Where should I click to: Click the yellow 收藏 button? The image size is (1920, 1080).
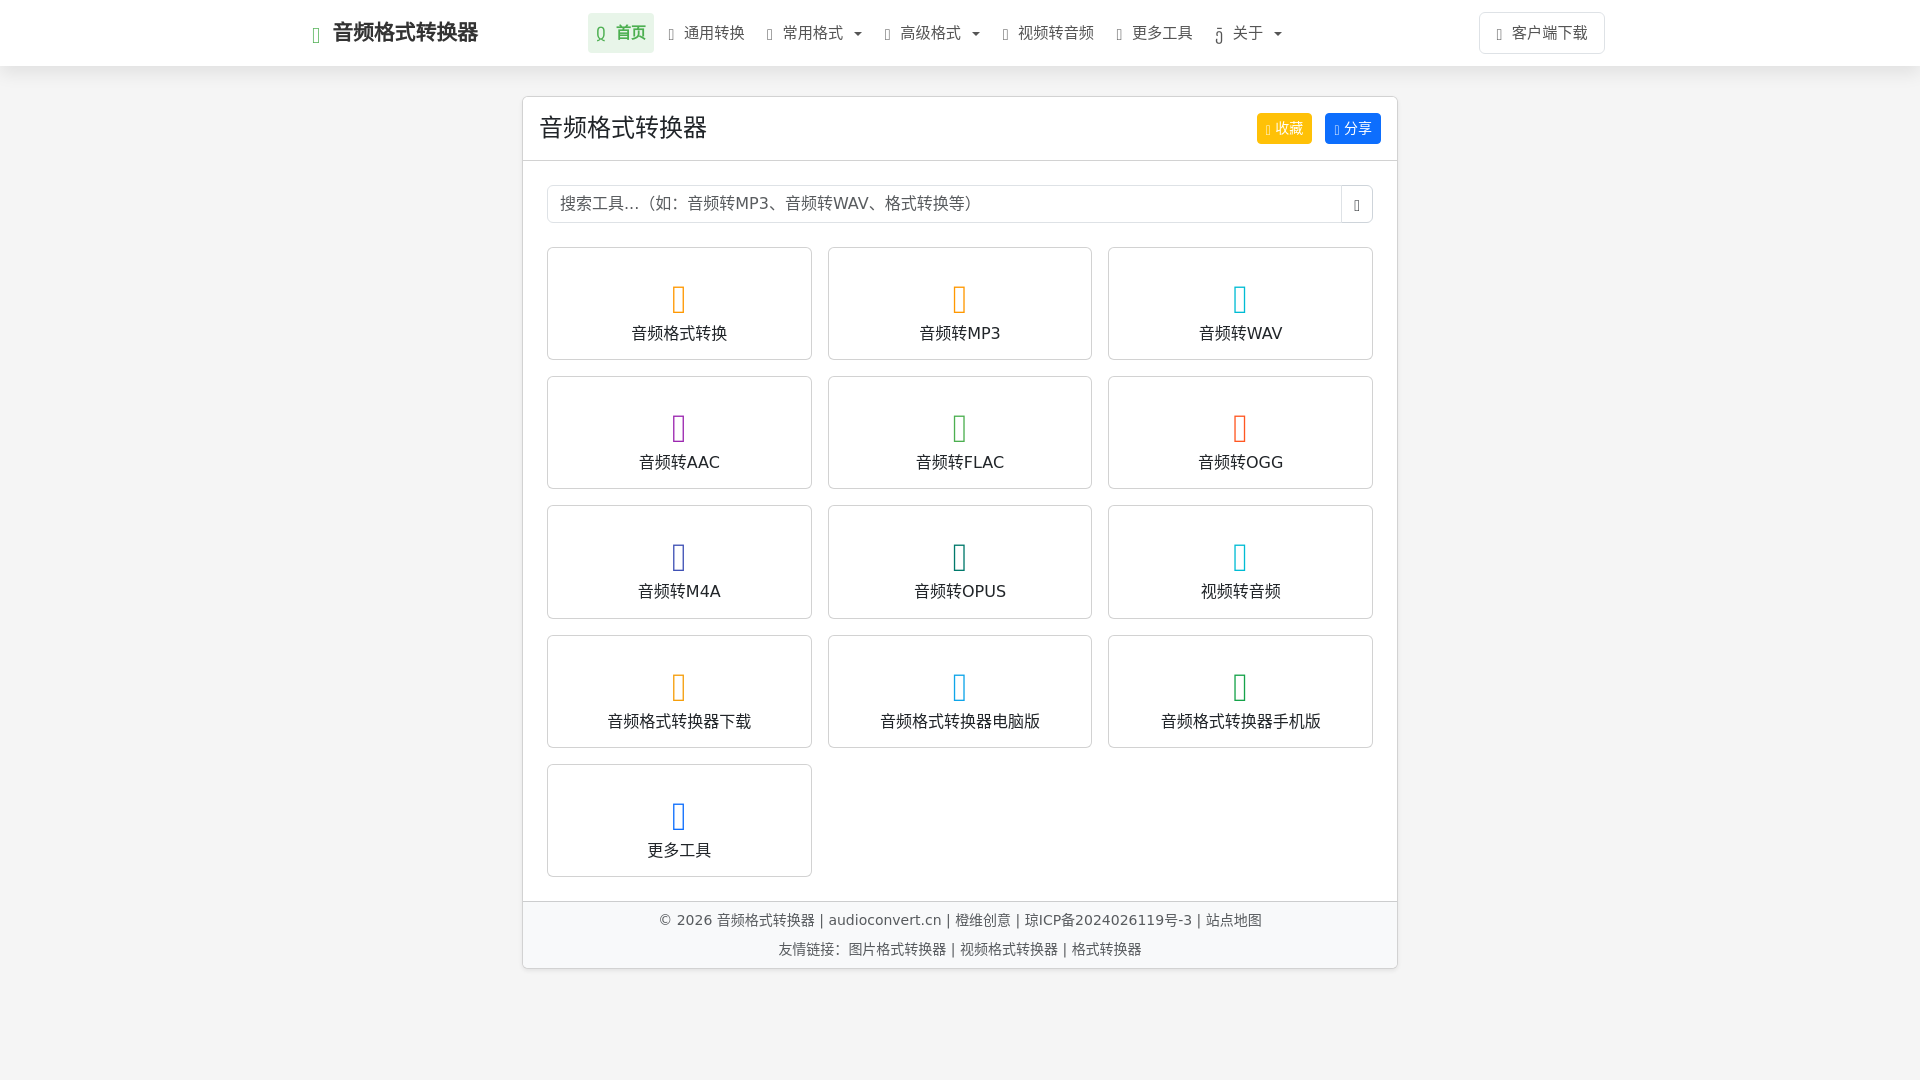coord(1284,128)
